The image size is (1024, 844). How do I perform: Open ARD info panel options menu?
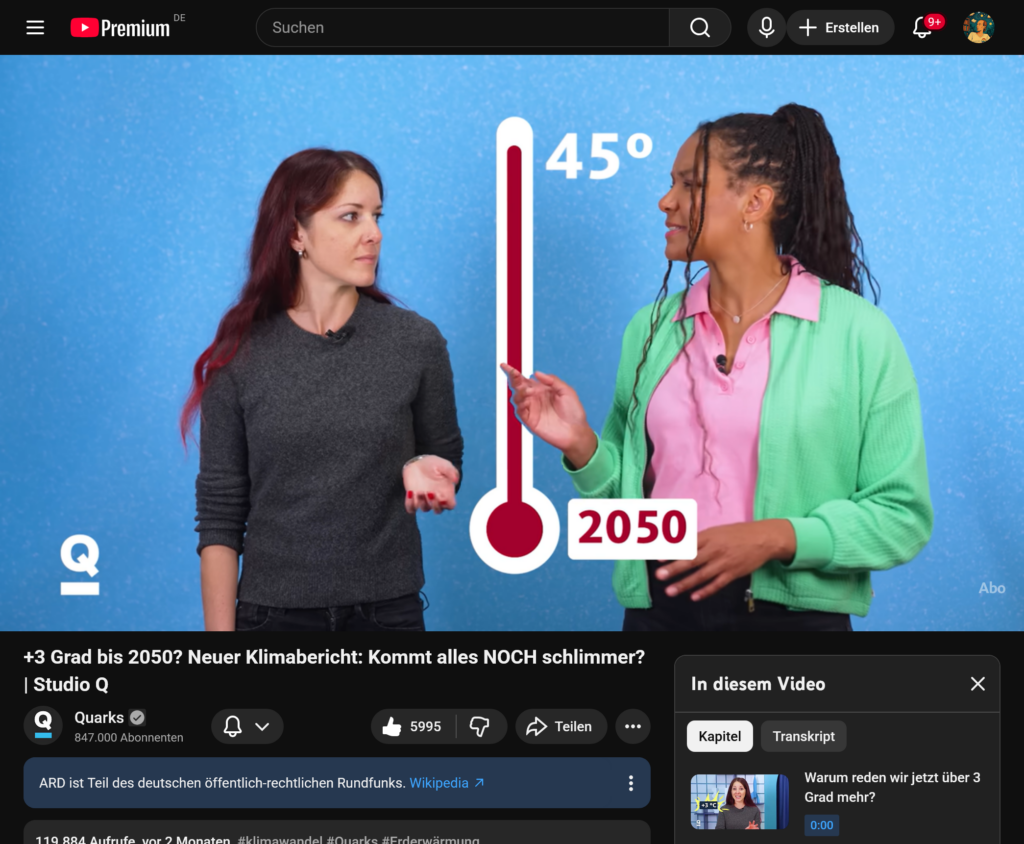630,783
